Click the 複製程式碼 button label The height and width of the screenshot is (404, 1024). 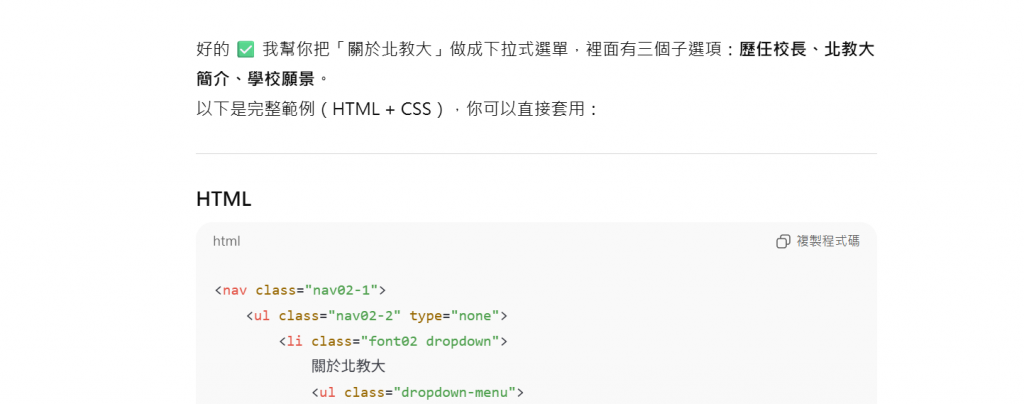pos(828,241)
